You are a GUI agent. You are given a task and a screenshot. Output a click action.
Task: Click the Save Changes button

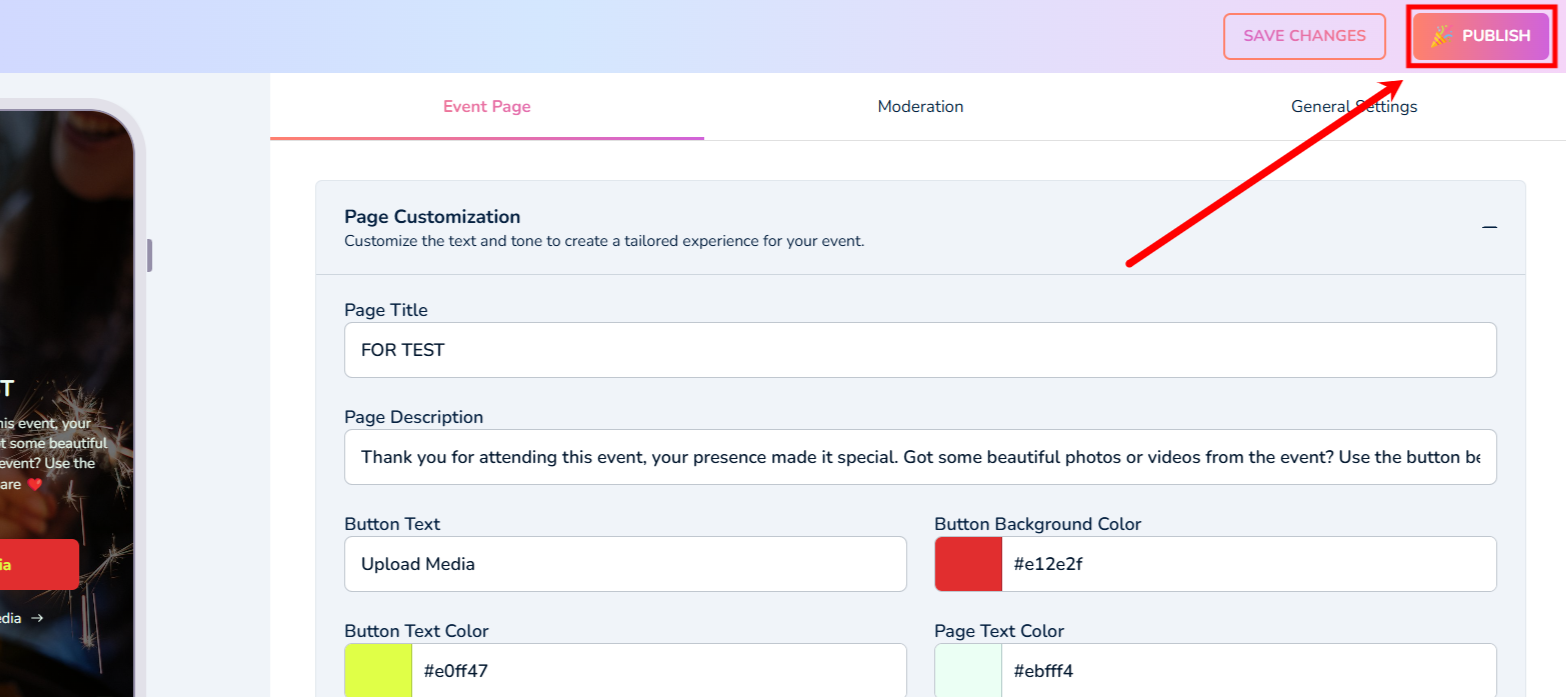(1304, 36)
